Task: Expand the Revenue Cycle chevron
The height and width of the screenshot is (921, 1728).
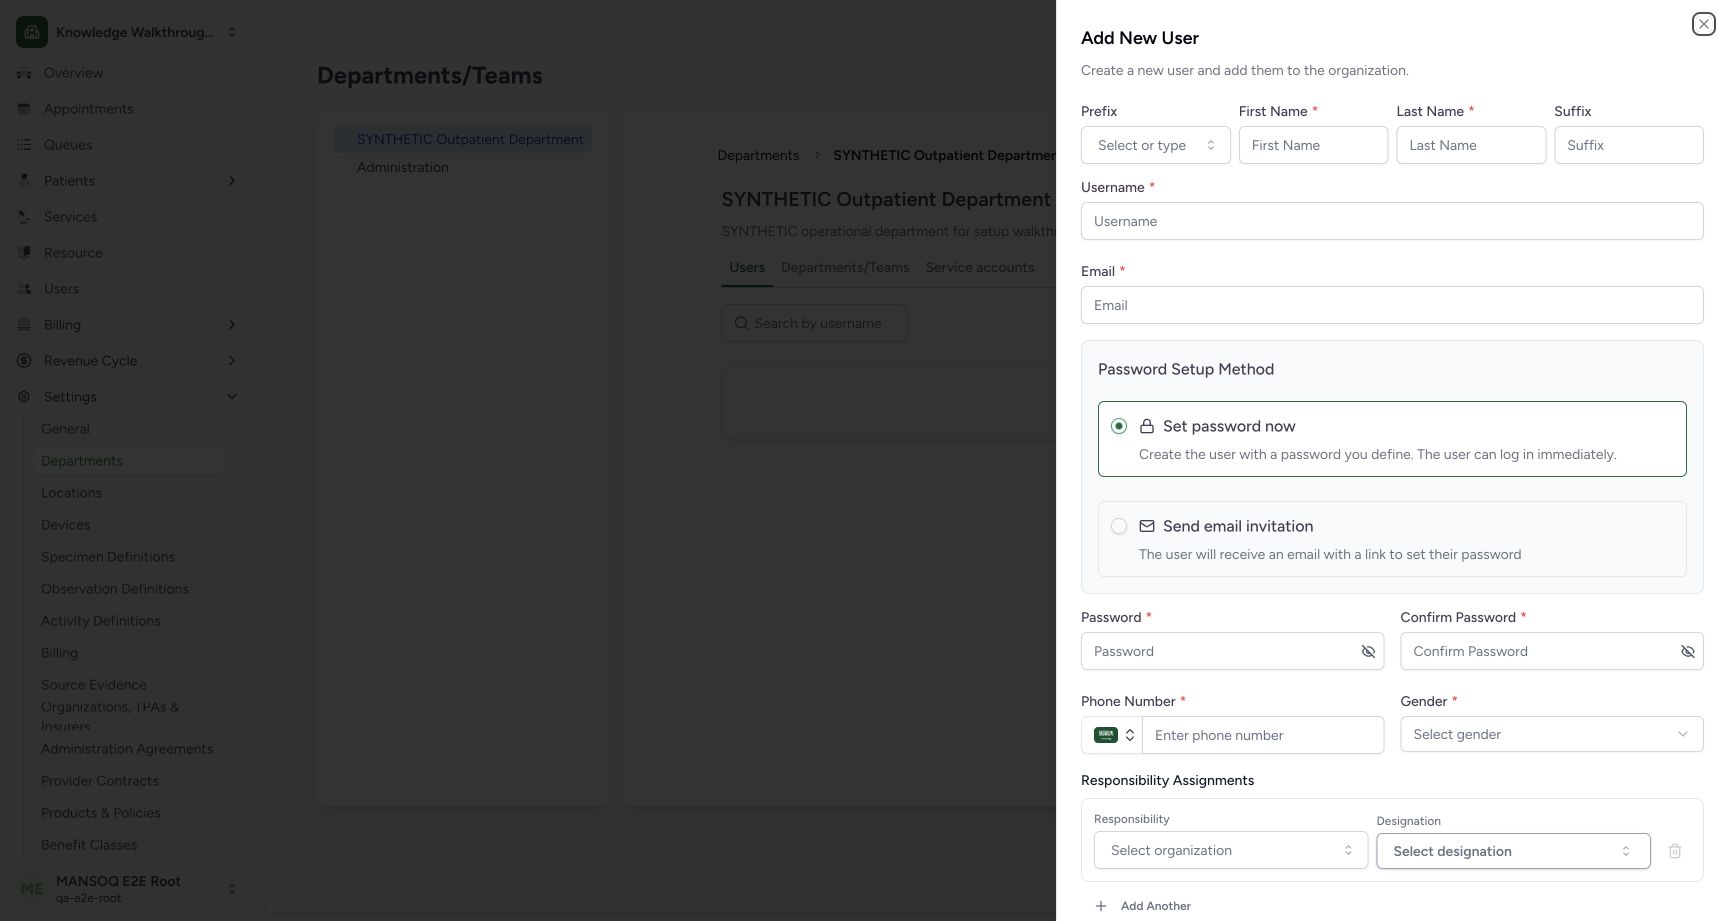Action: [x=232, y=361]
